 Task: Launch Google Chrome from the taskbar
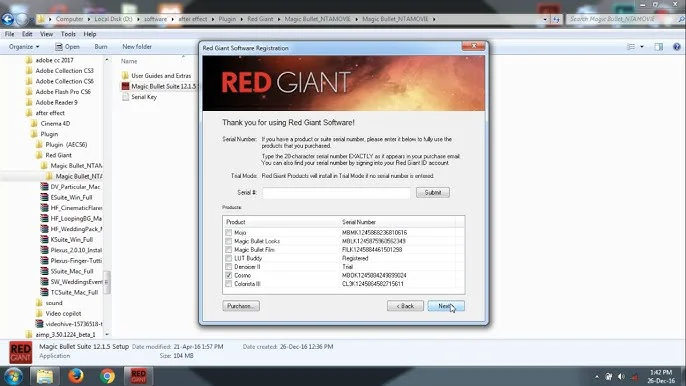tap(107, 376)
